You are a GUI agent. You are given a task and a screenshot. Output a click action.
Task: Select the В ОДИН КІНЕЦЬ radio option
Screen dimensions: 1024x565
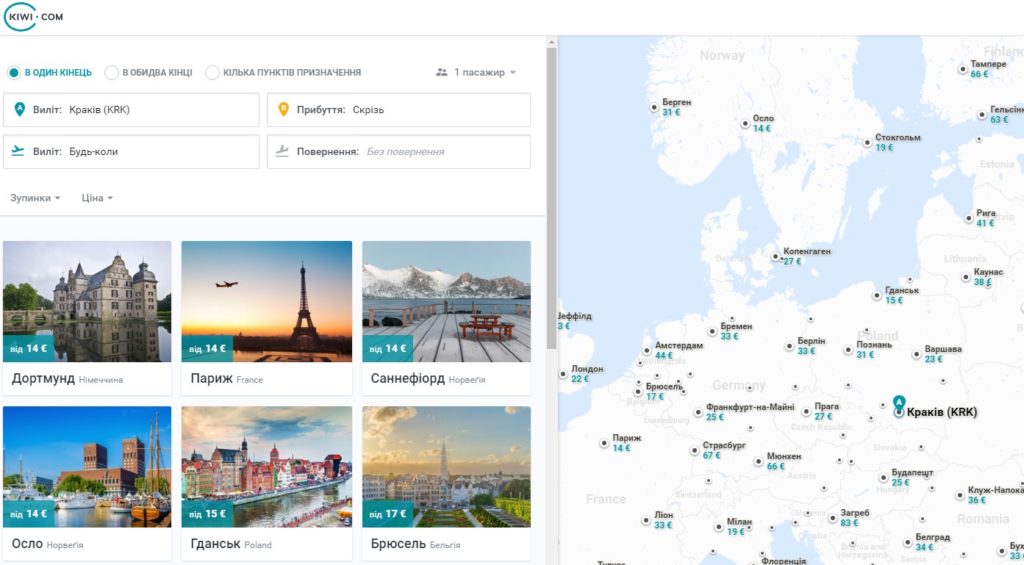pyautogui.click(x=14, y=73)
